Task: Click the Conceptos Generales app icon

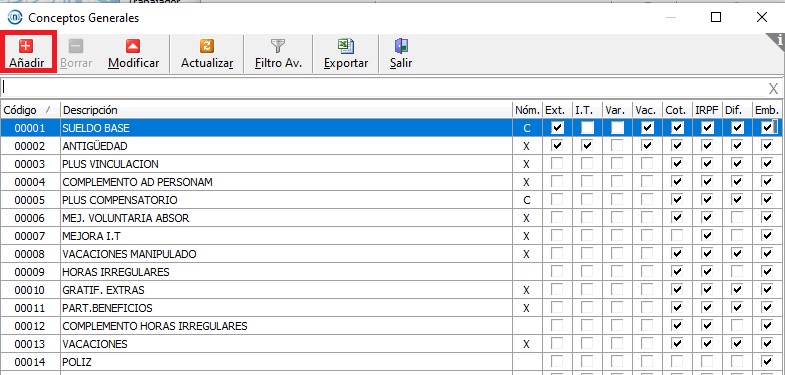Action: [x=15, y=18]
